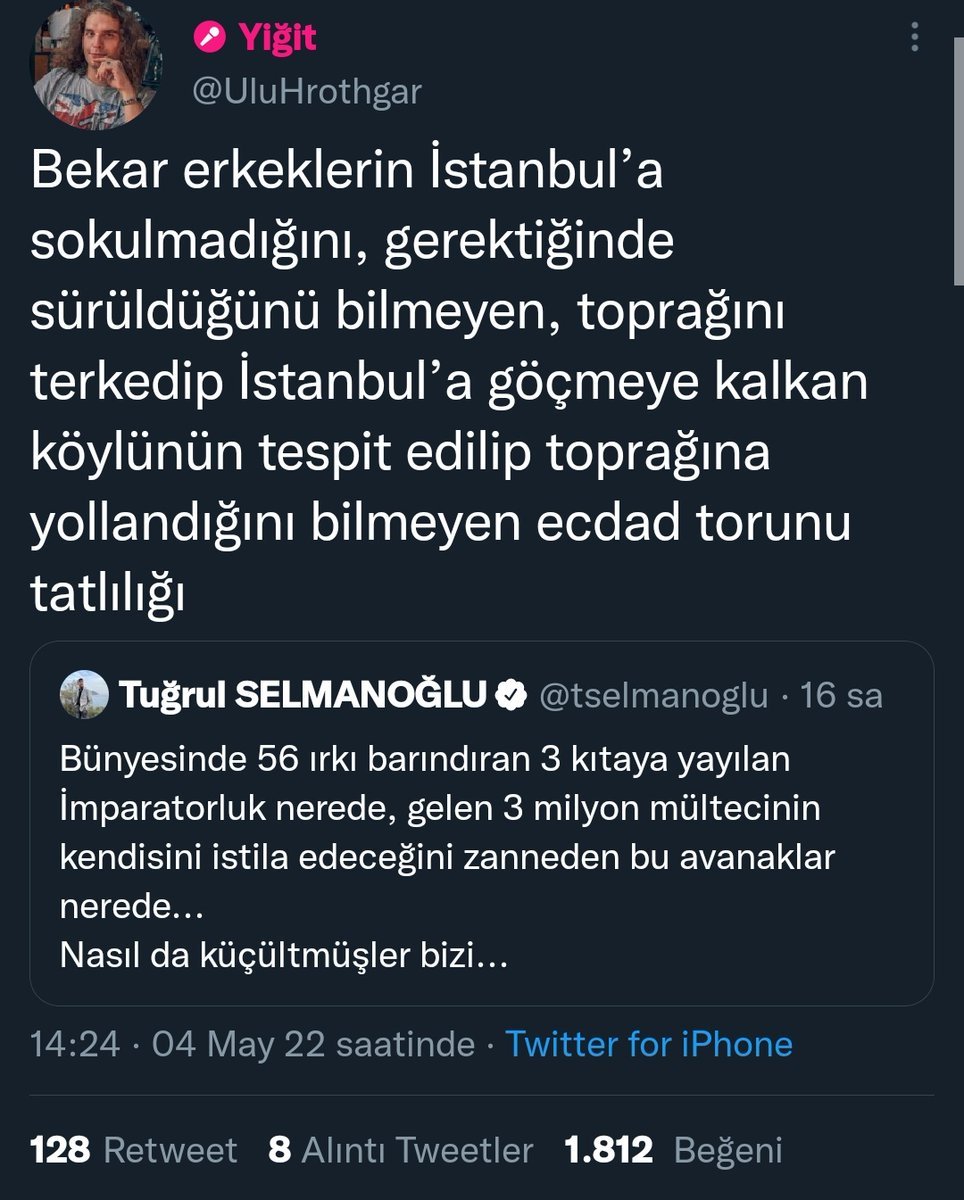This screenshot has width=964, height=1200.
Task: Show the 1.812 Beğeni list
Action: tap(672, 1149)
